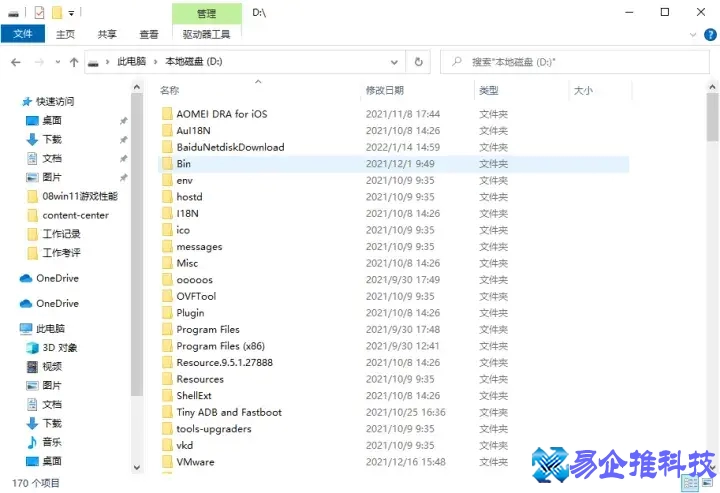Click the env folder icon
Image resolution: width=720 pixels, height=493 pixels.
167,180
